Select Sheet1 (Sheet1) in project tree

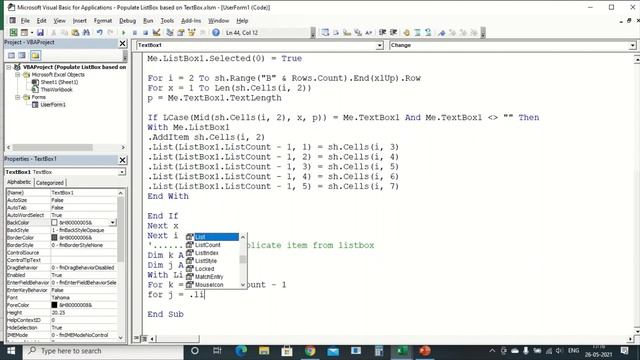point(59,82)
